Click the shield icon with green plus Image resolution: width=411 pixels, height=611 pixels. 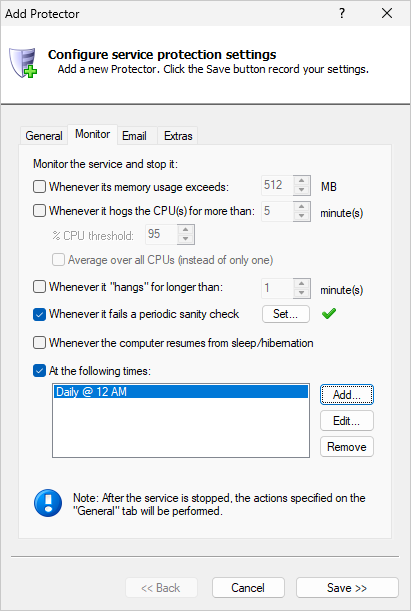23,62
